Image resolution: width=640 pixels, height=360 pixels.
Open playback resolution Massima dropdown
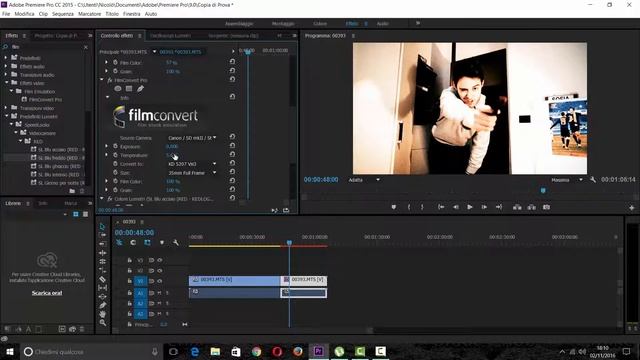tap(567, 180)
